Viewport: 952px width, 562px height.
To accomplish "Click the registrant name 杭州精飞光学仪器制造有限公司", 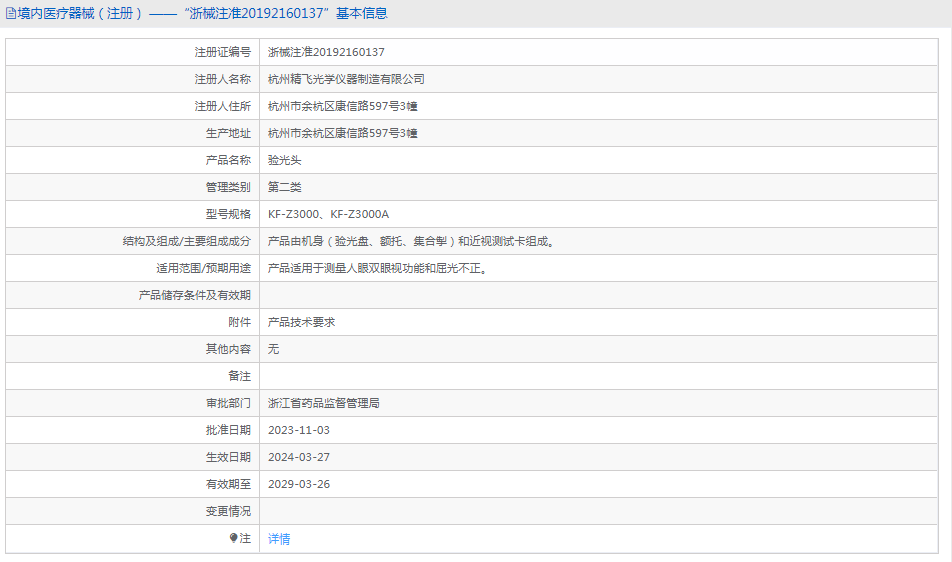I will [x=346, y=79].
